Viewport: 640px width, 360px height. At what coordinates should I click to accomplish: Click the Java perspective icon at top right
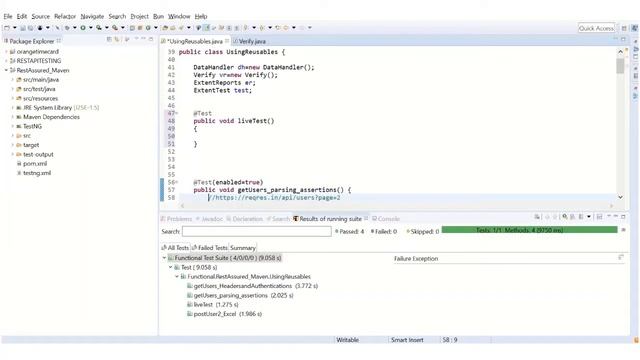pos(634,28)
